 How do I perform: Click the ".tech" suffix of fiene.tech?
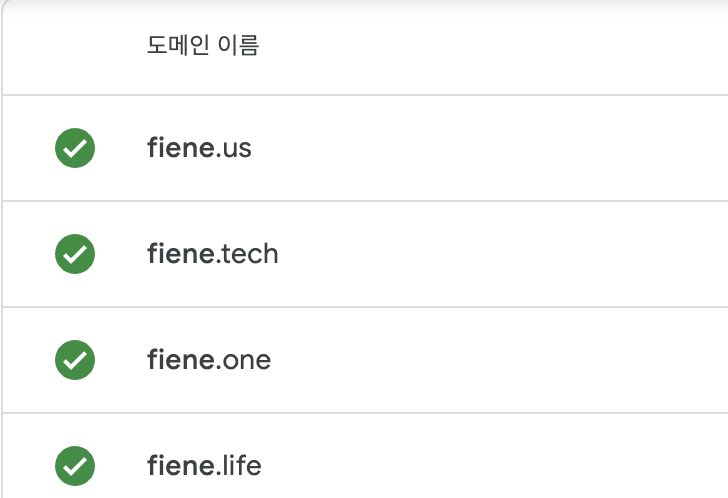click(247, 254)
